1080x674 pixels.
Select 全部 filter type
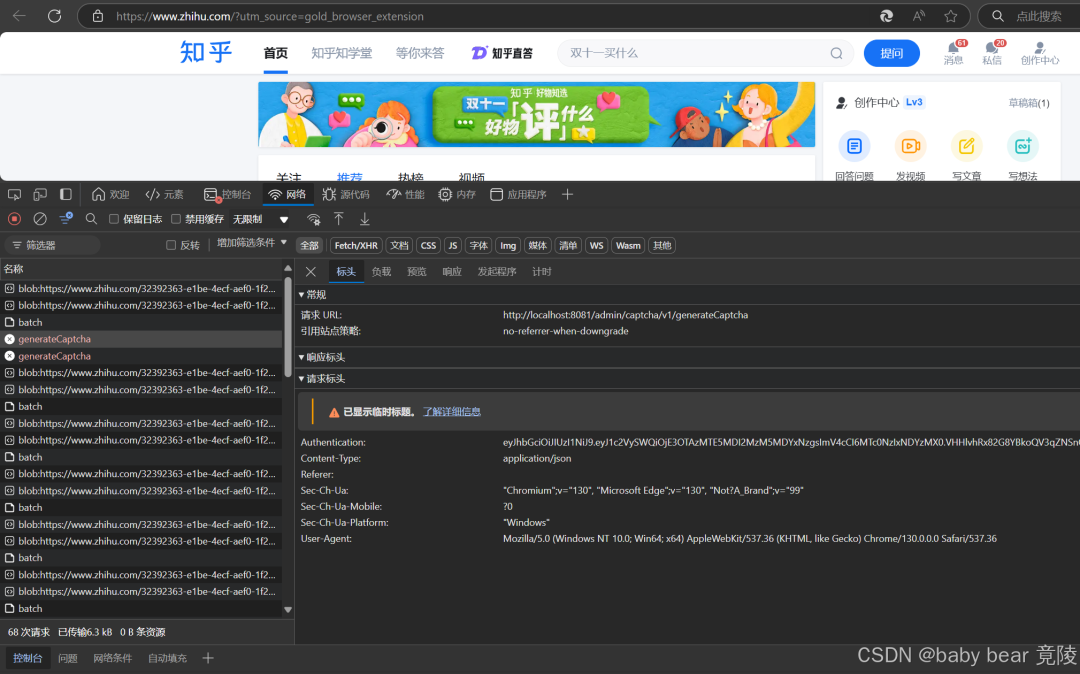click(309, 246)
